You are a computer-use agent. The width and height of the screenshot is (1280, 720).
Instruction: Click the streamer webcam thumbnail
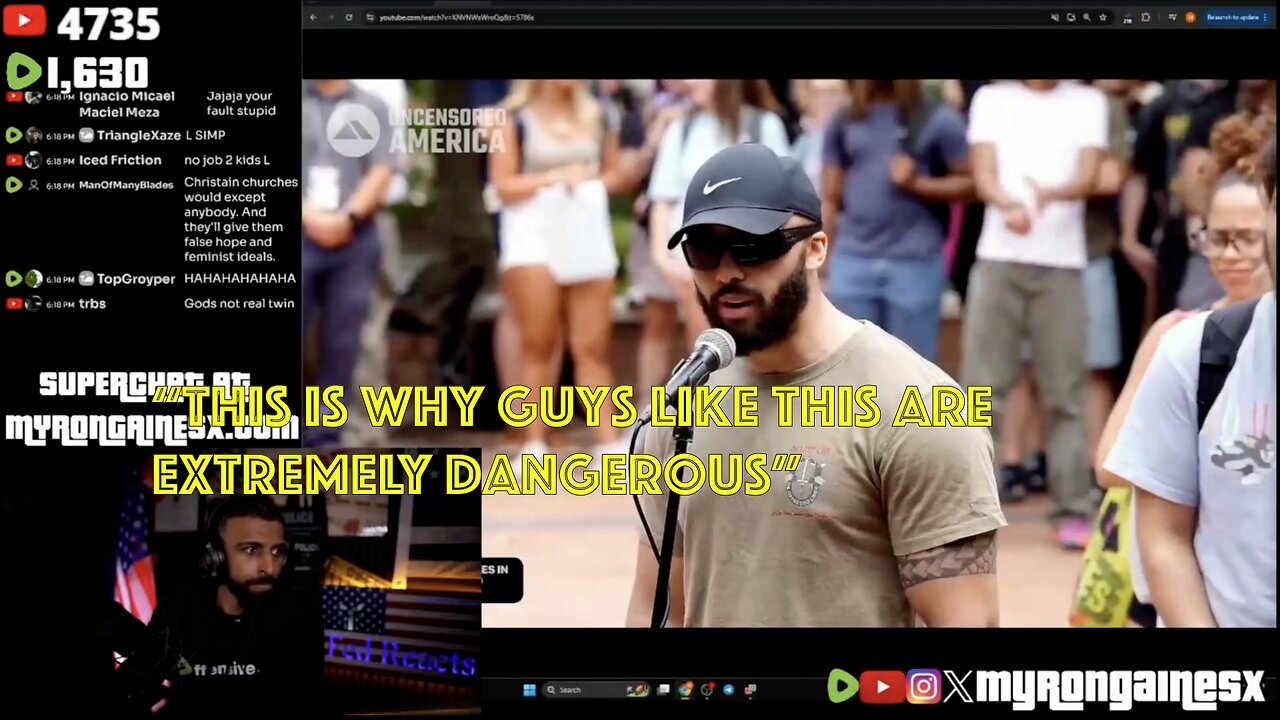(x=240, y=585)
